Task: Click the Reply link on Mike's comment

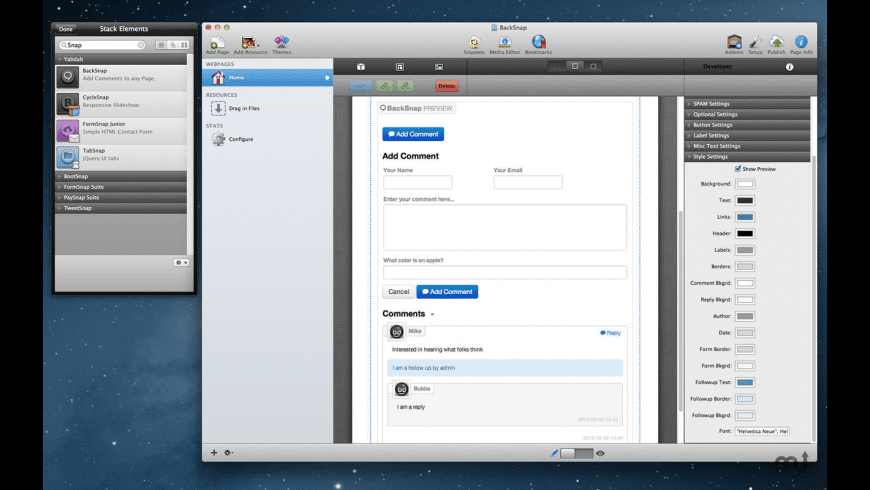Action: click(x=610, y=333)
